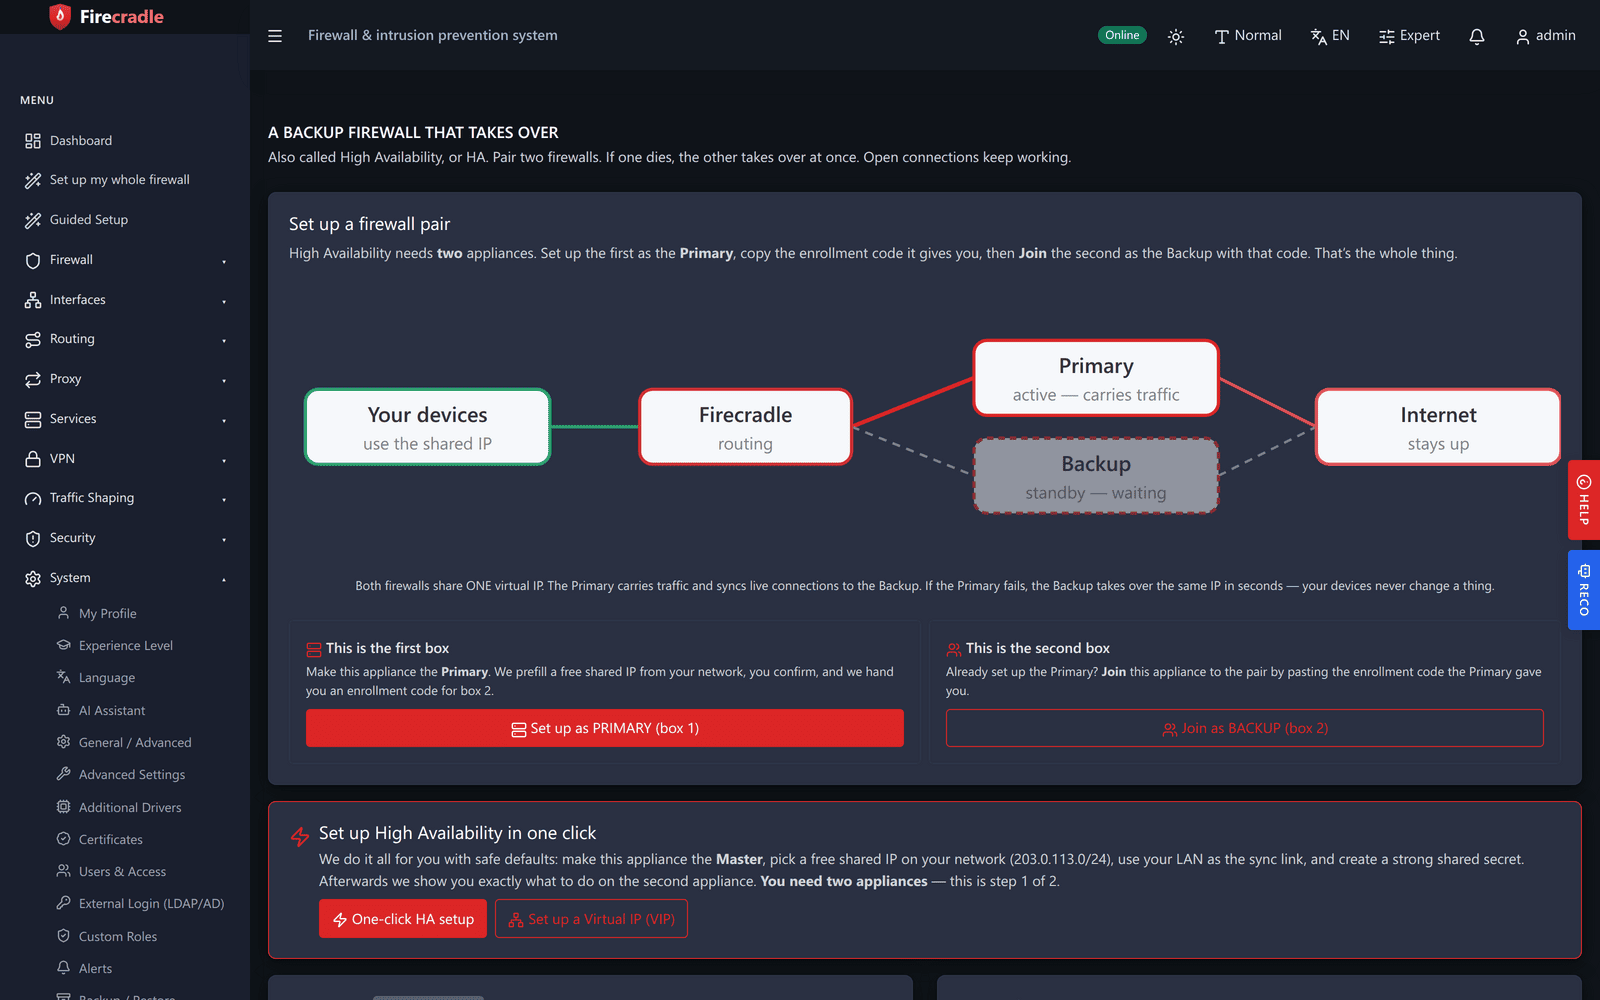Viewport: 1600px width, 1000px height.
Task: Click the Certificates badge icon
Action: pyautogui.click(x=63, y=839)
